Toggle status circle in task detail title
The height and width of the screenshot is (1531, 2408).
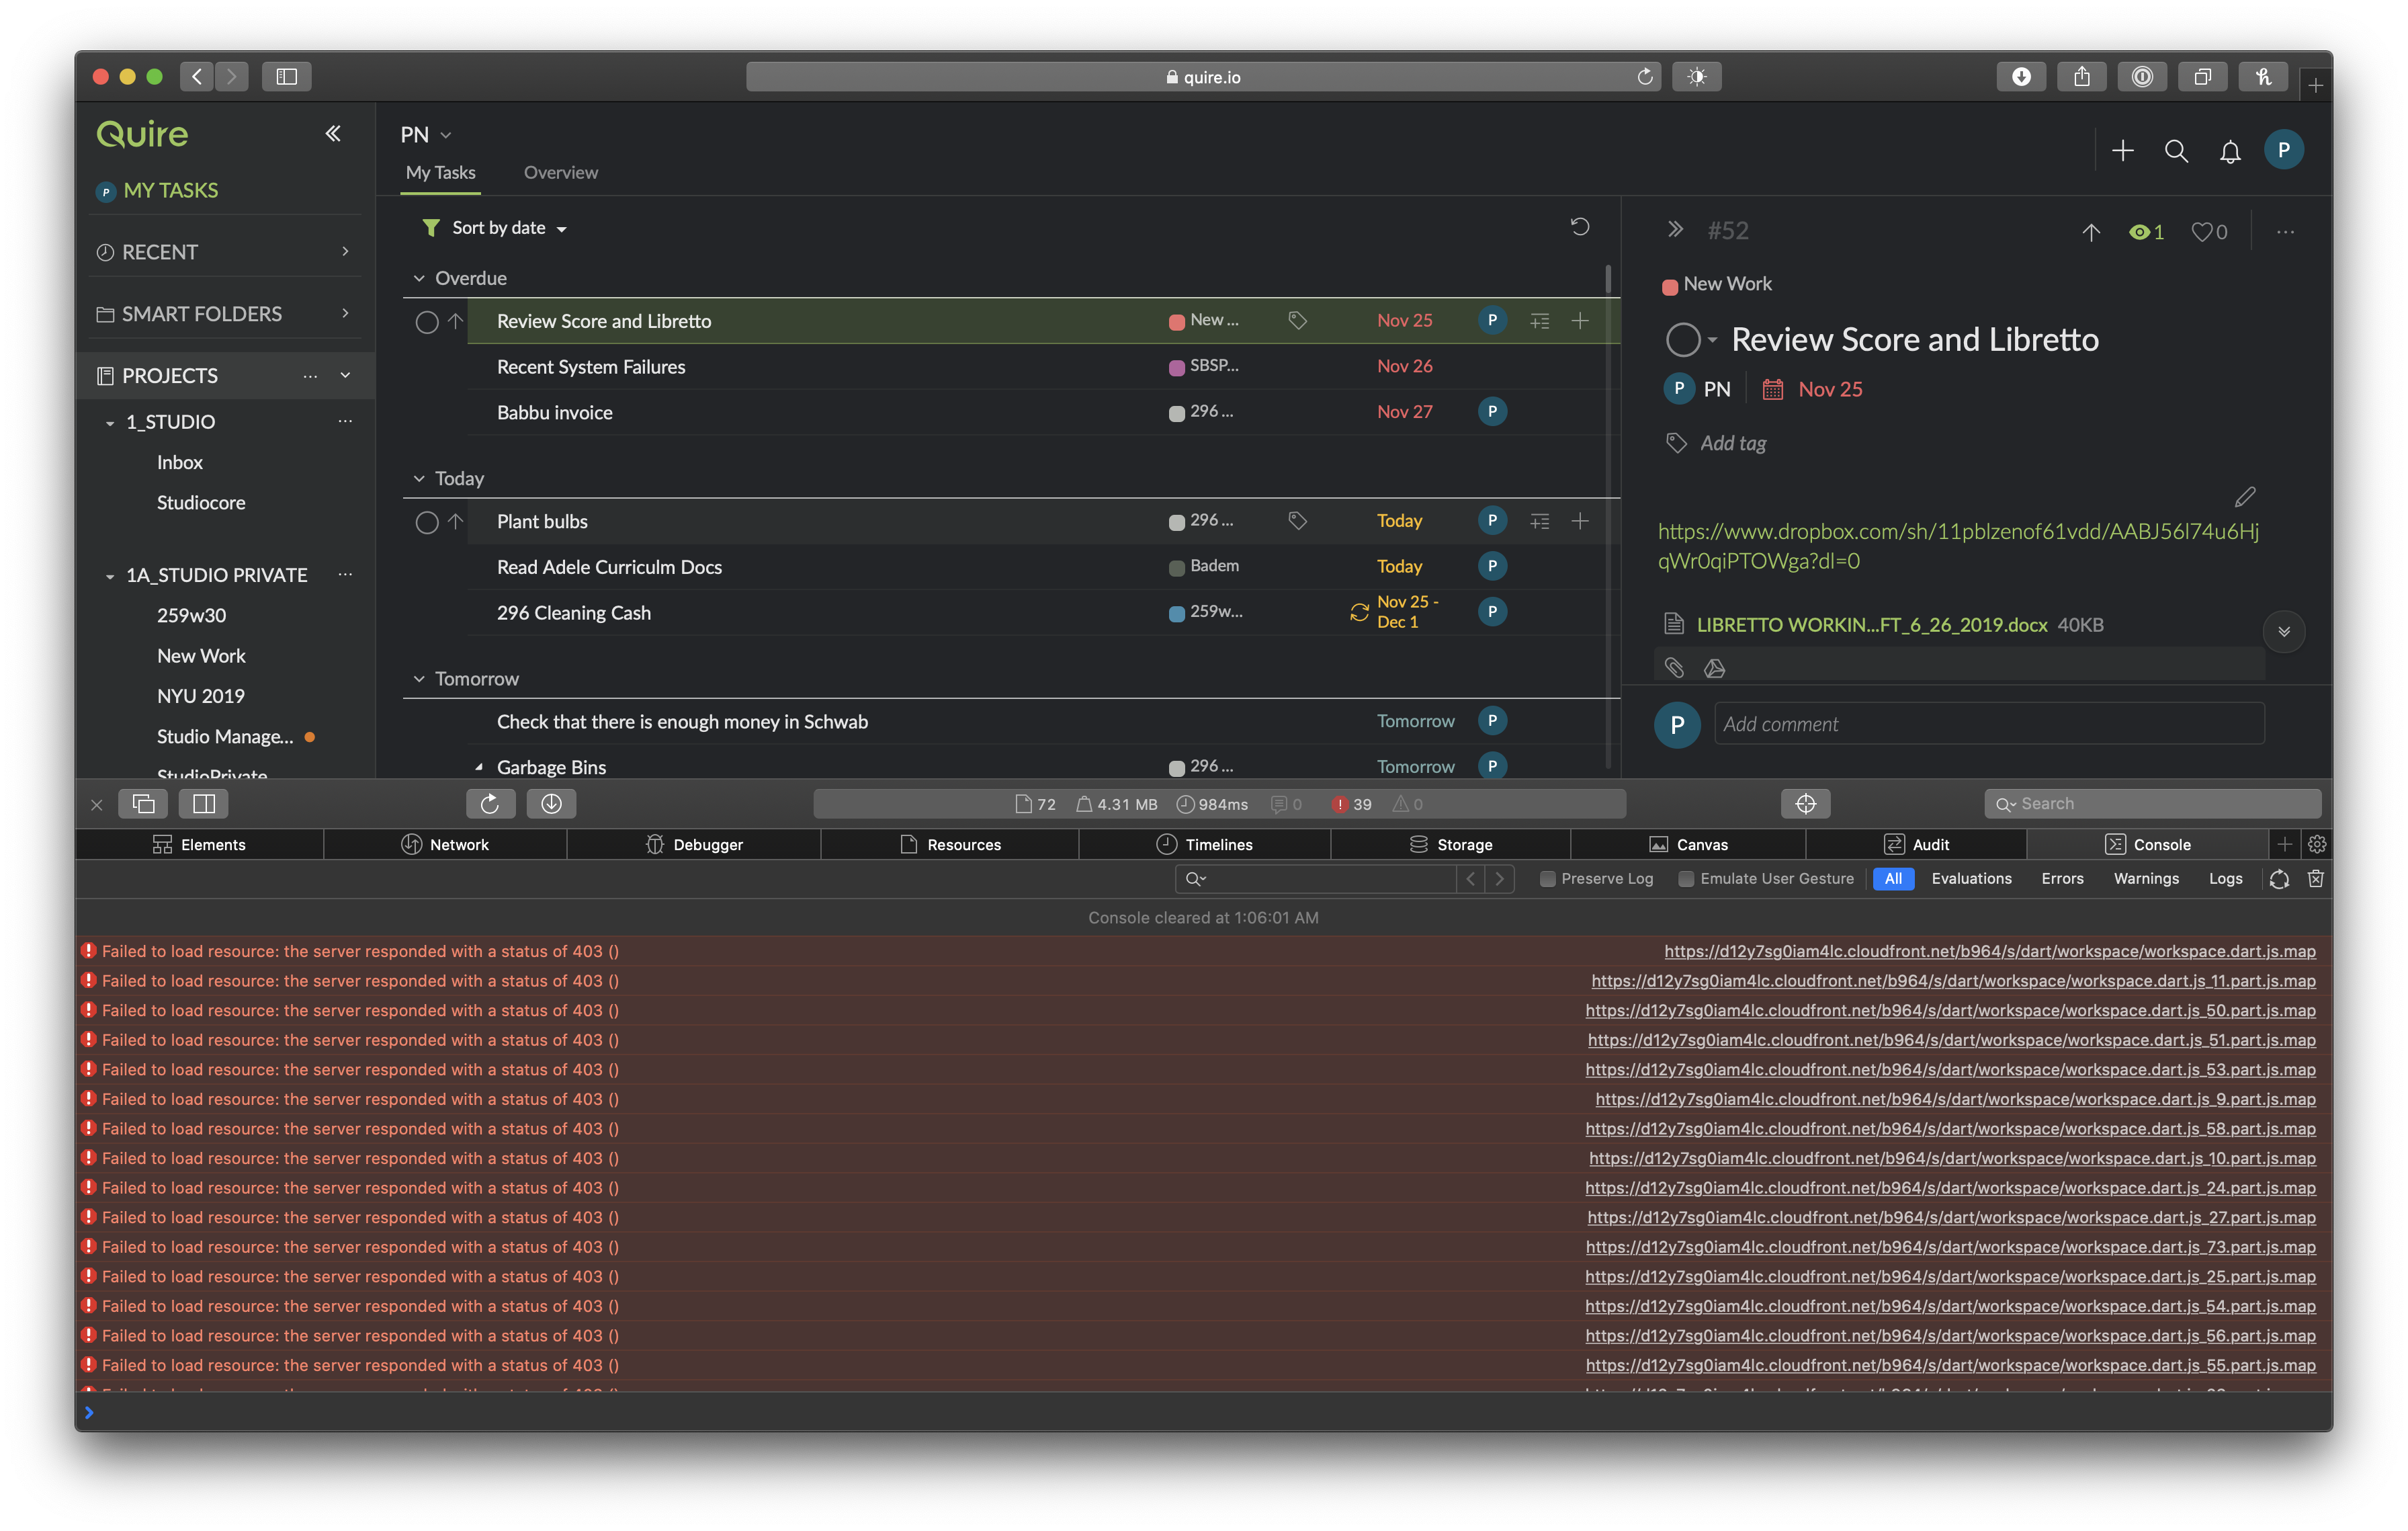[x=1683, y=340]
